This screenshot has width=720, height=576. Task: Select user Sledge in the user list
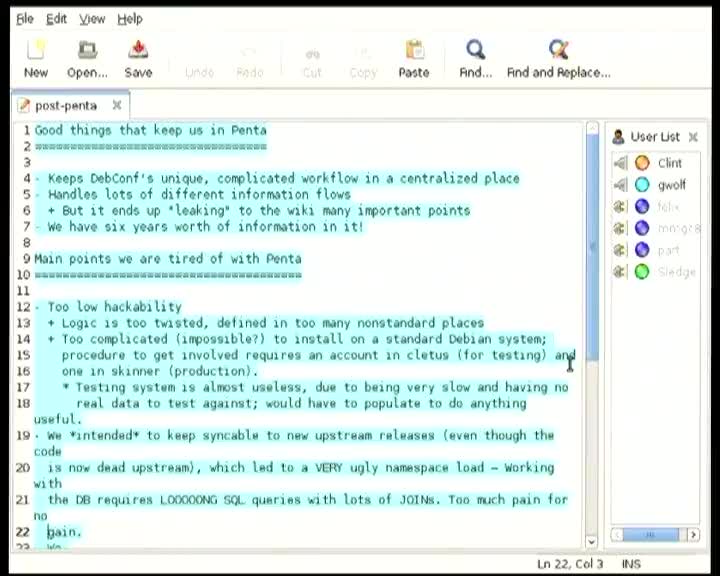[656, 272]
